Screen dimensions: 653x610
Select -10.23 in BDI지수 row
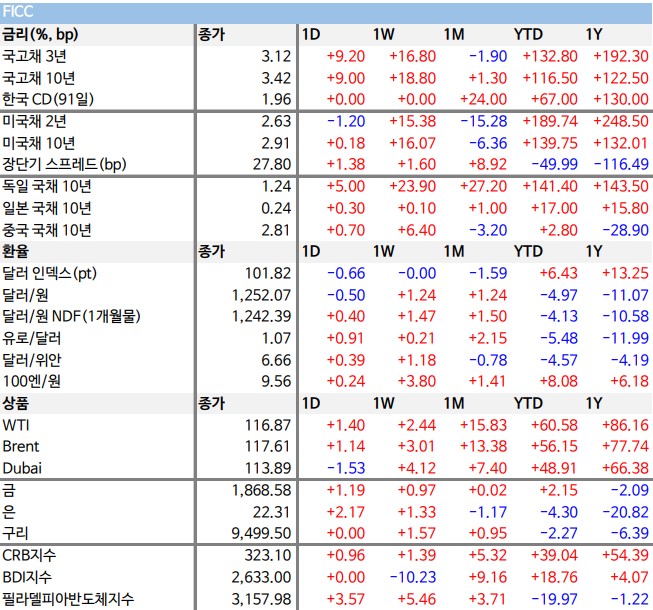coord(413,577)
